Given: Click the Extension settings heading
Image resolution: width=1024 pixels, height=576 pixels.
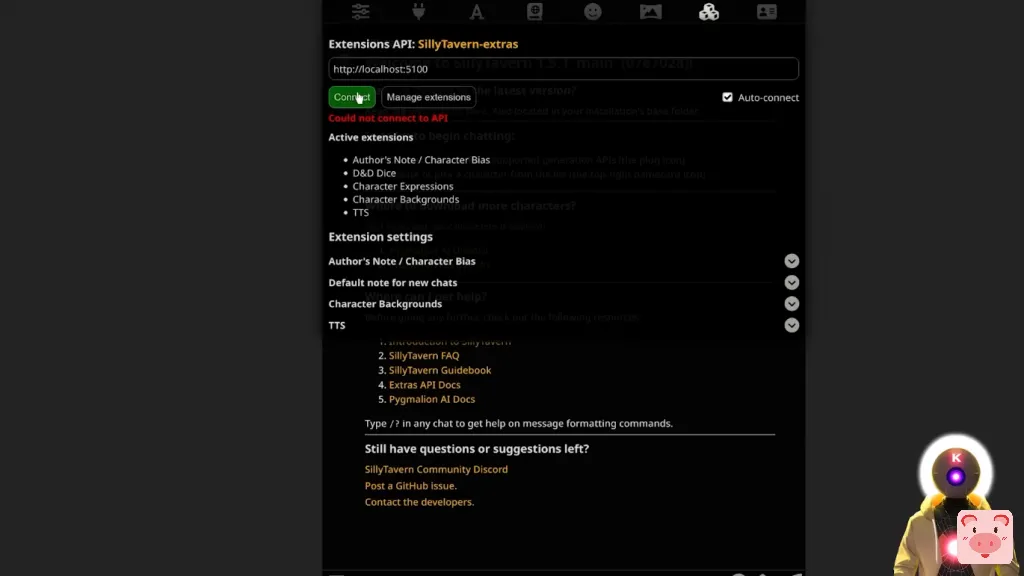Looking at the screenshot, I should tap(381, 237).
